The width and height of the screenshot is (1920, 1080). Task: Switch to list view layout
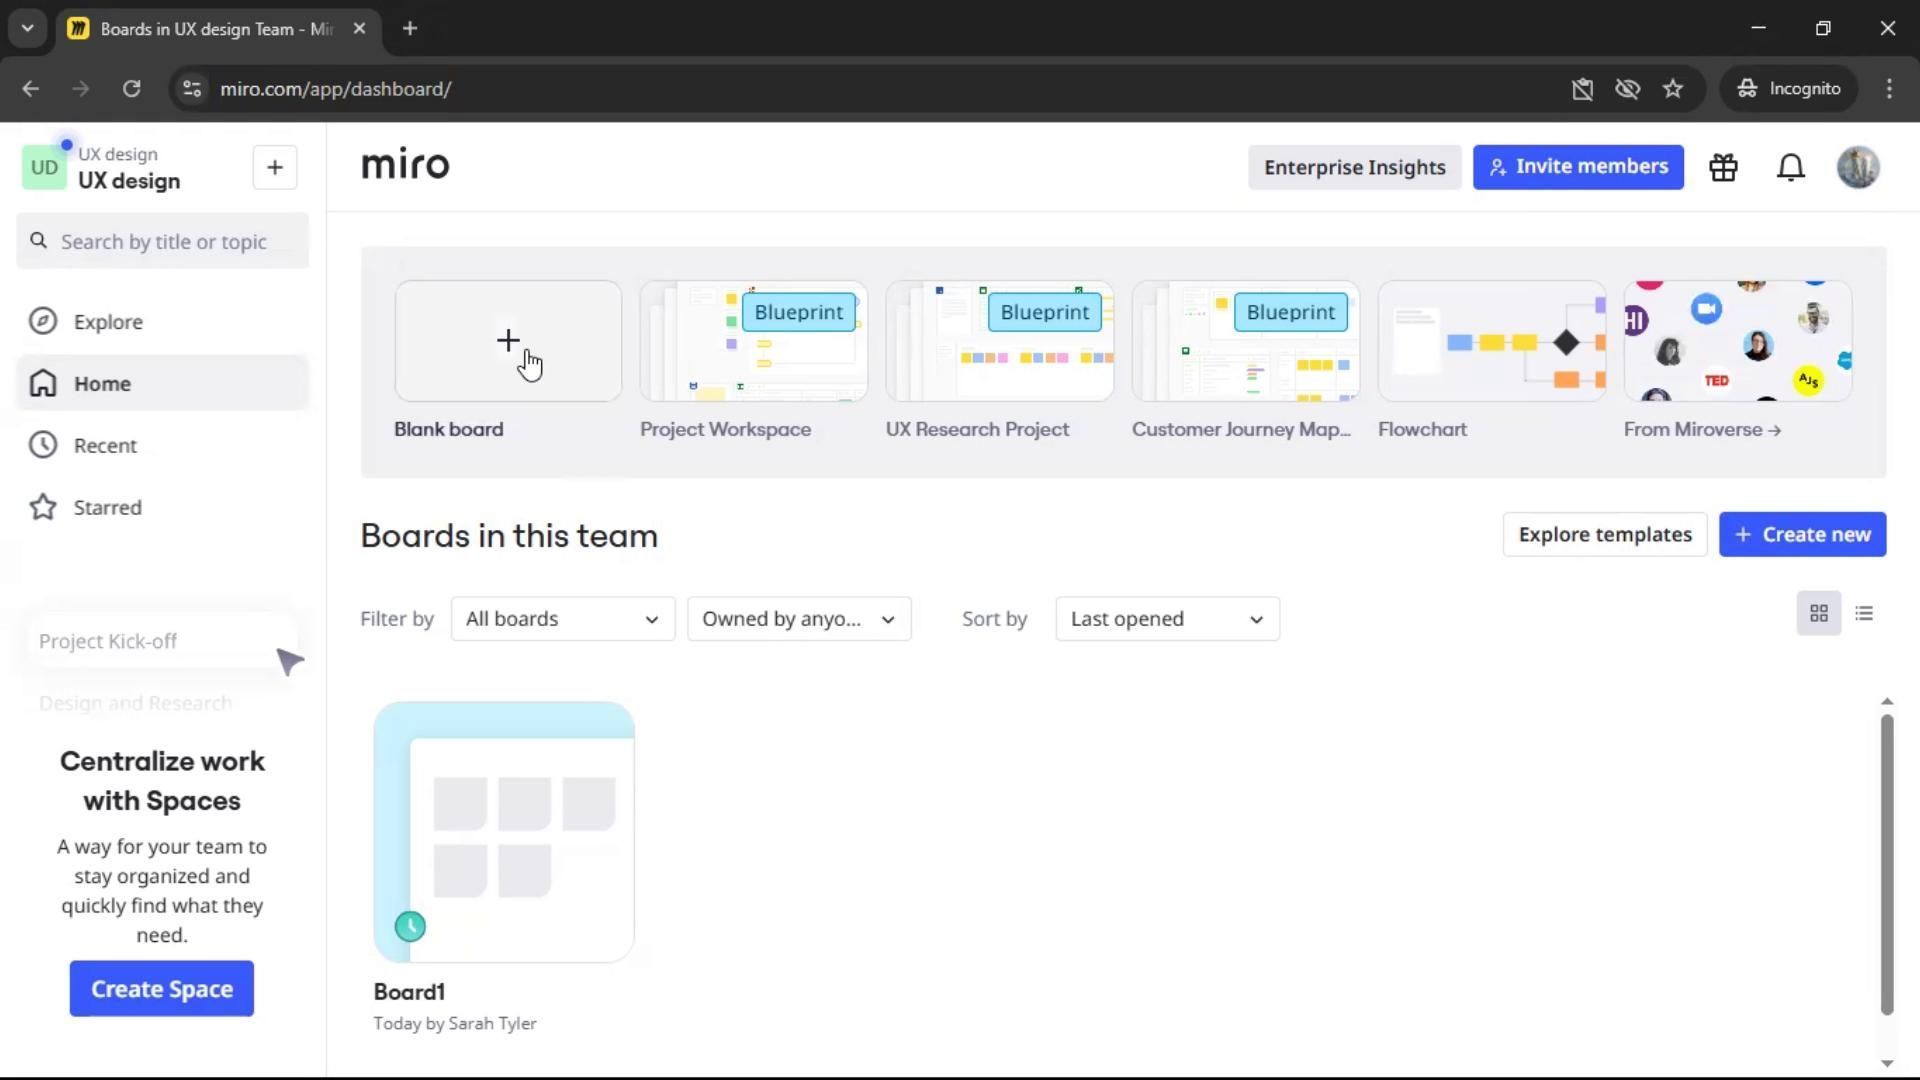click(1864, 613)
